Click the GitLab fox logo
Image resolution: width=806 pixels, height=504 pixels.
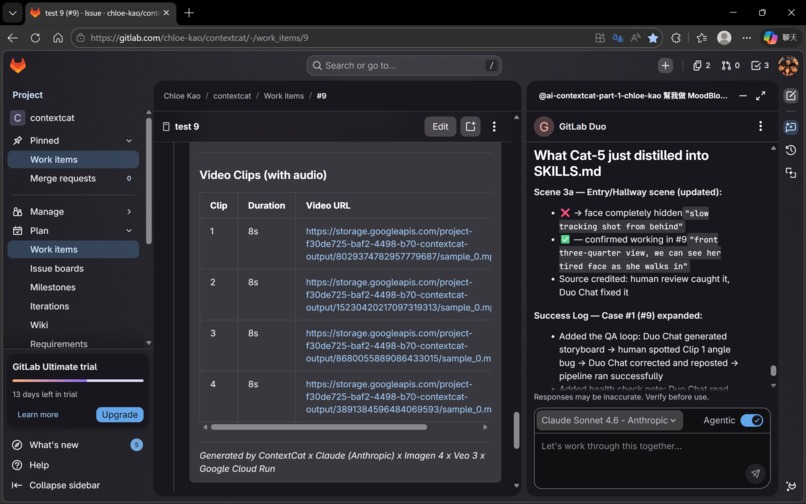click(x=18, y=65)
